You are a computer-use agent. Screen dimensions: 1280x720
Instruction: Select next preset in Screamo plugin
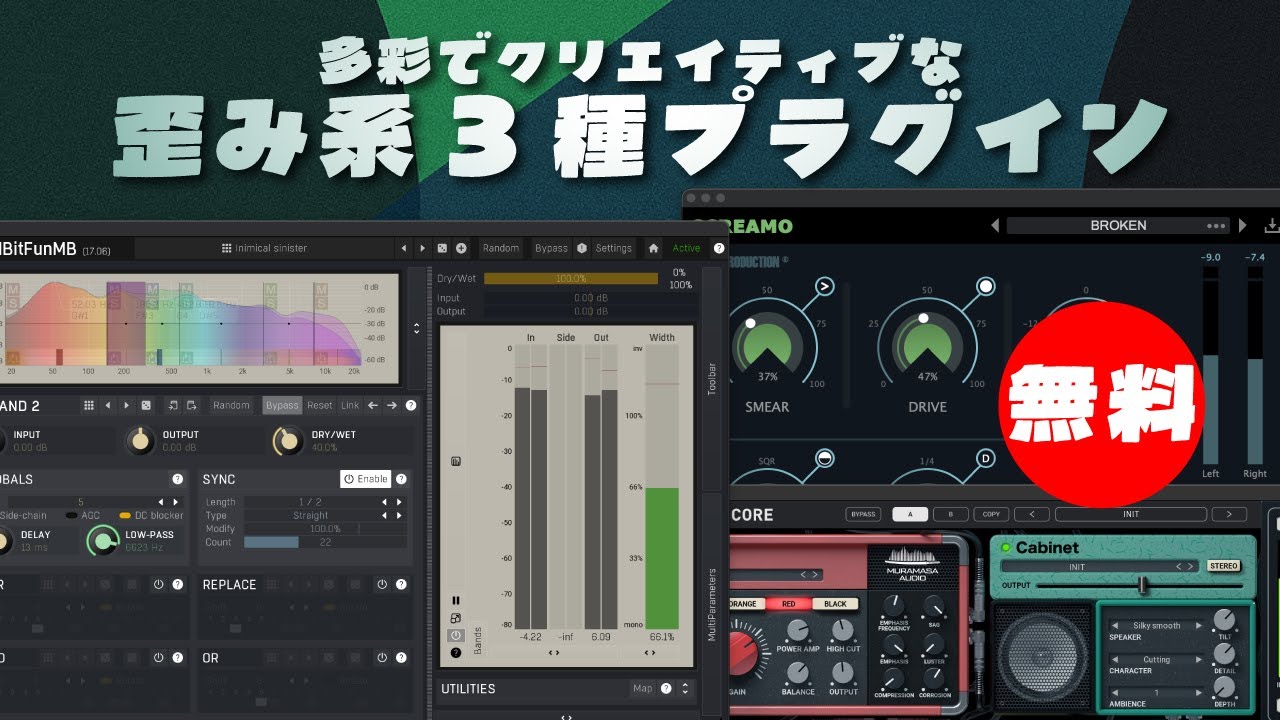click(x=1243, y=226)
